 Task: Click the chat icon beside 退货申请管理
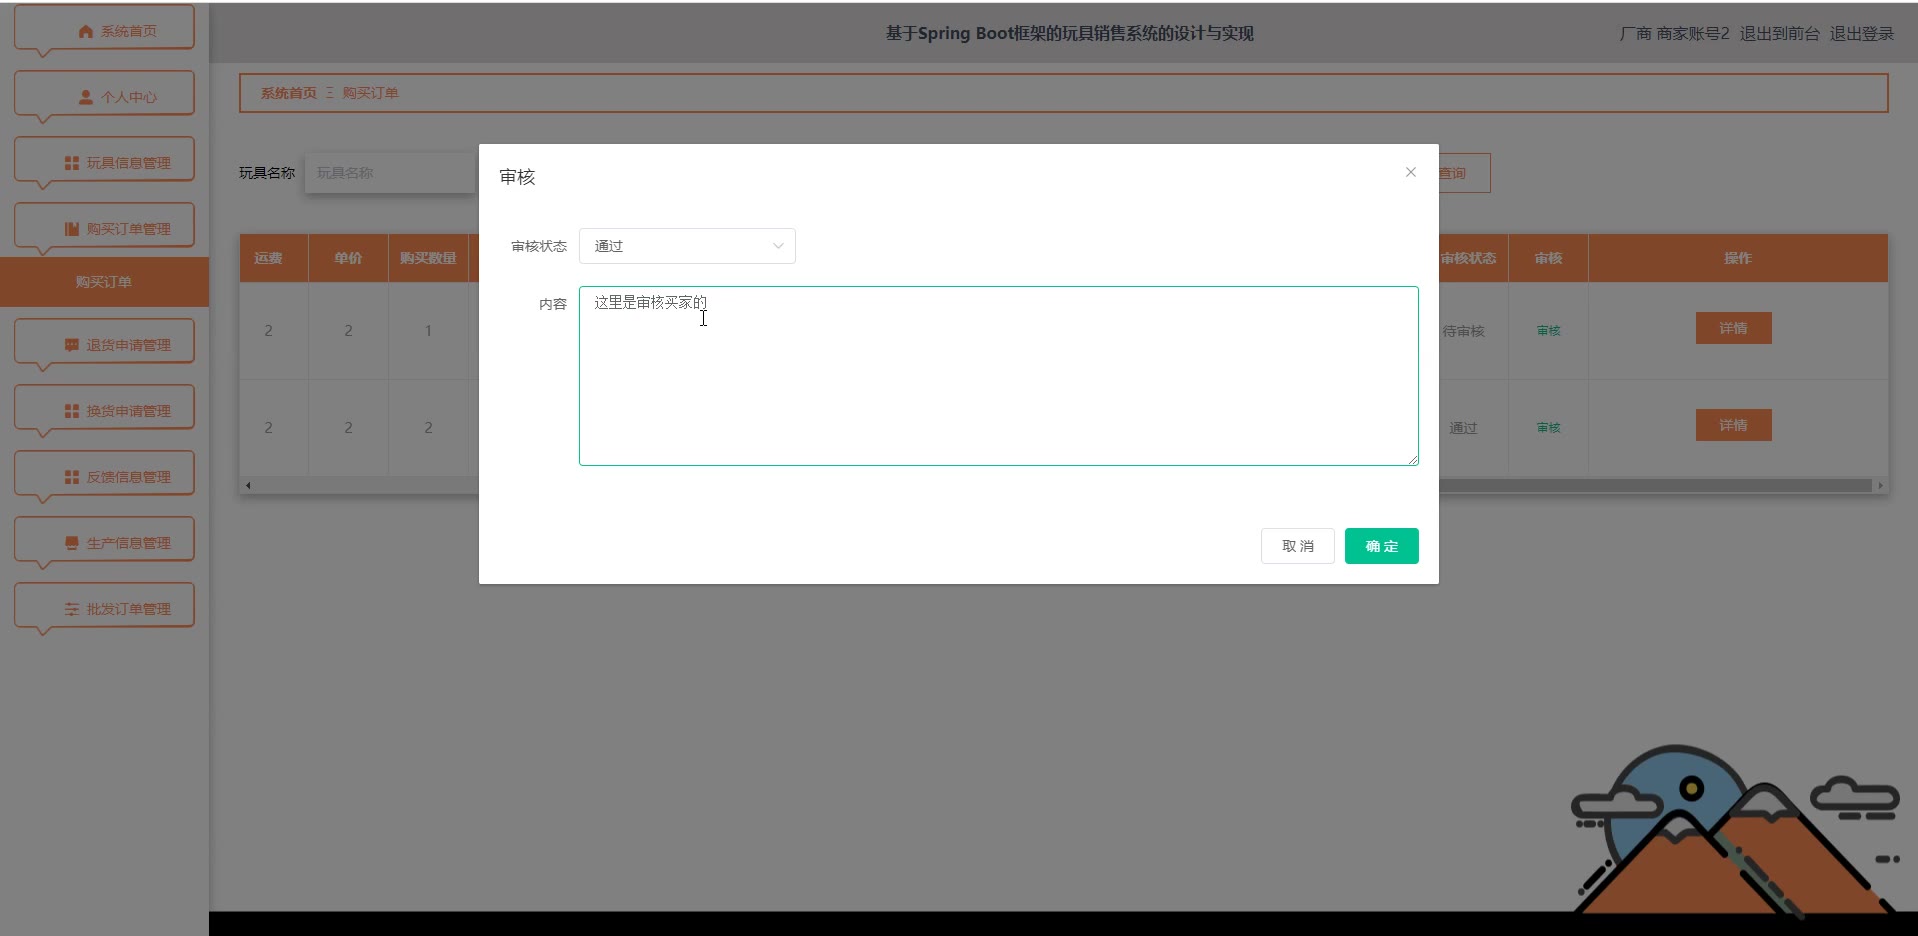click(x=72, y=345)
